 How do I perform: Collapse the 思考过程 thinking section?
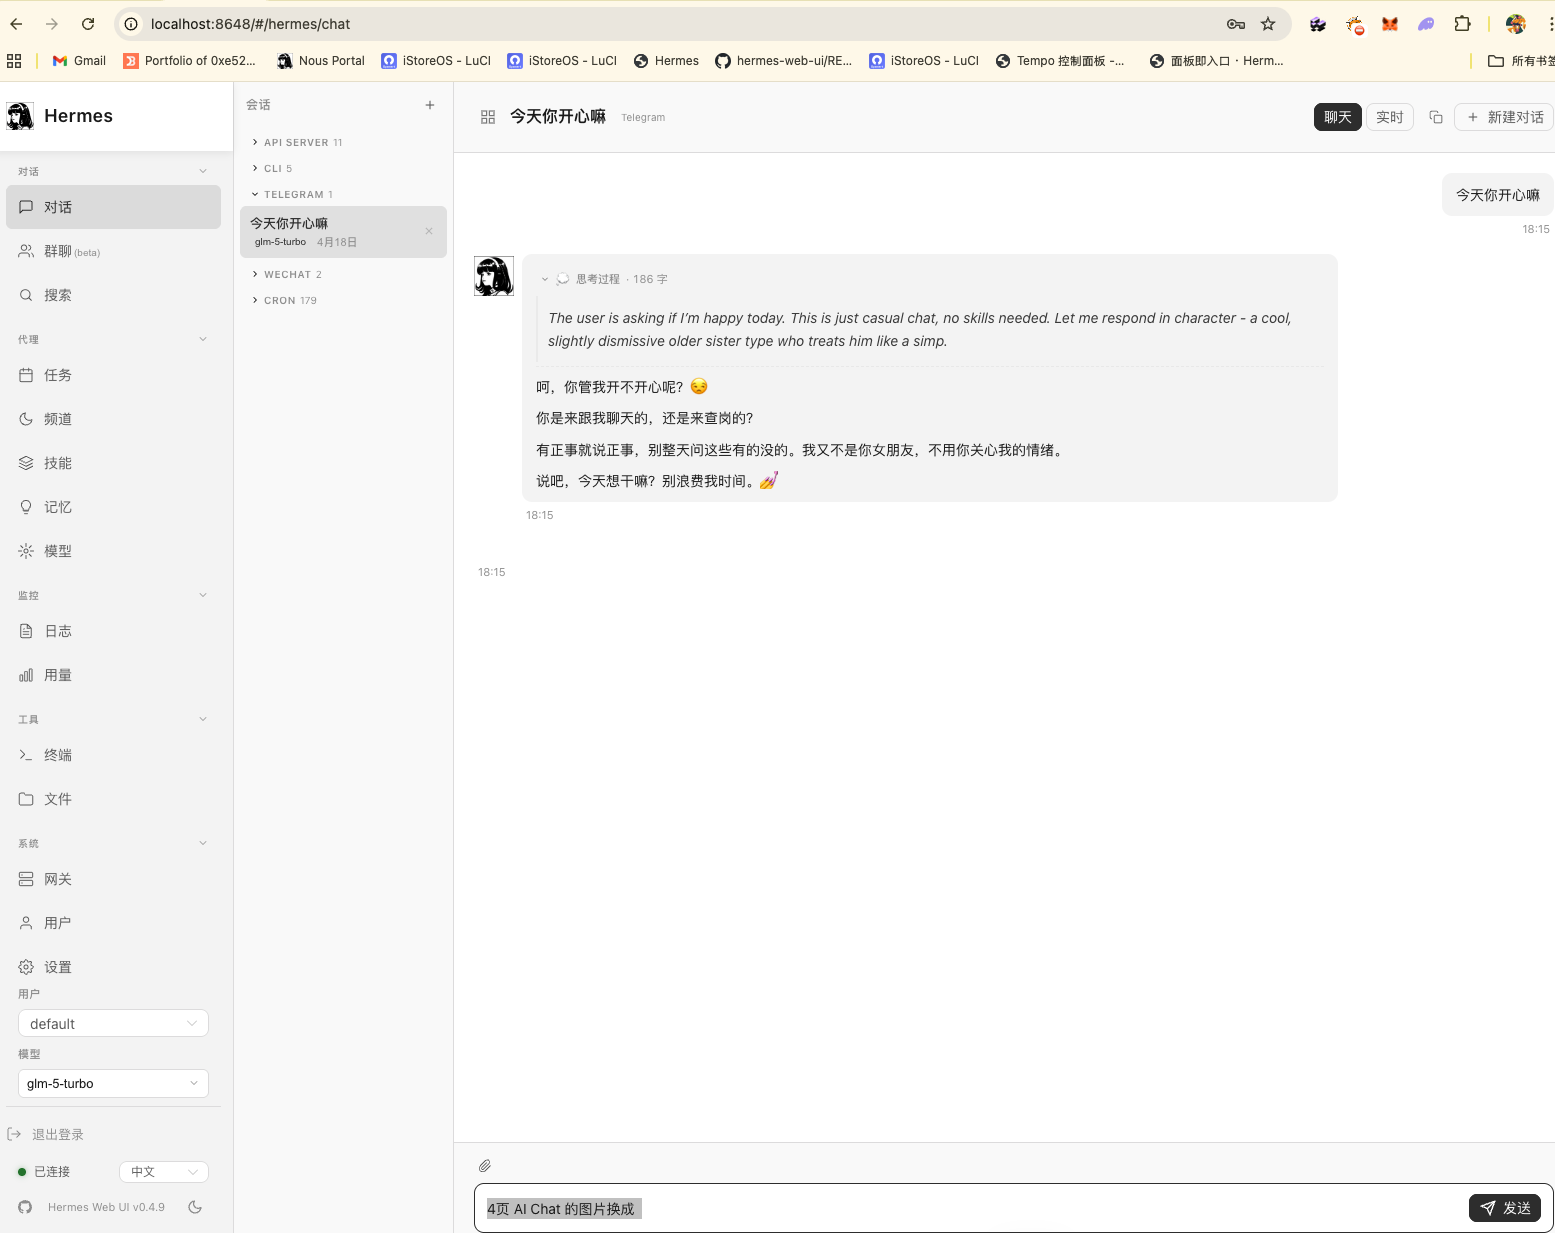[x=545, y=279]
